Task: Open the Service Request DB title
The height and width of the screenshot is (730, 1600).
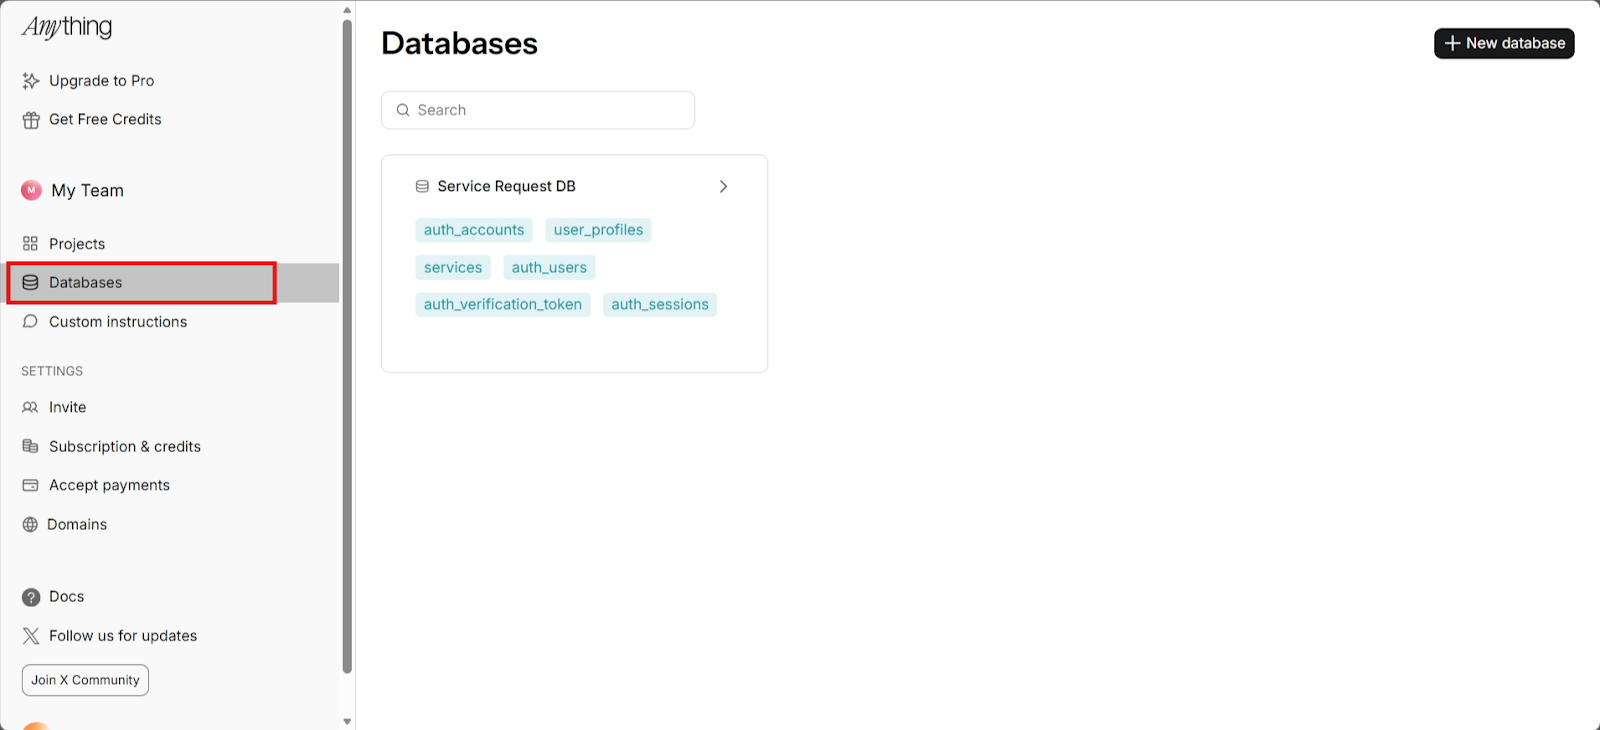Action: click(x=506, y=186)
